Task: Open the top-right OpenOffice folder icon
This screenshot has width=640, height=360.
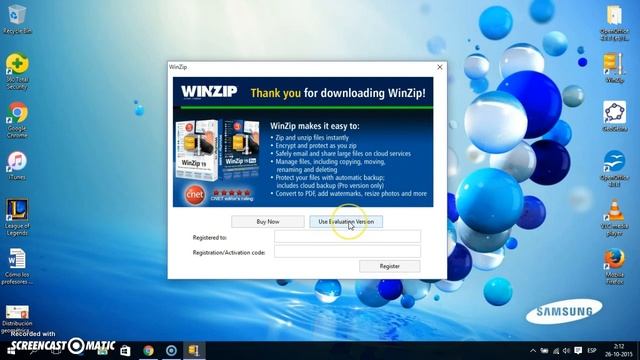Action: tap(614, 22)
